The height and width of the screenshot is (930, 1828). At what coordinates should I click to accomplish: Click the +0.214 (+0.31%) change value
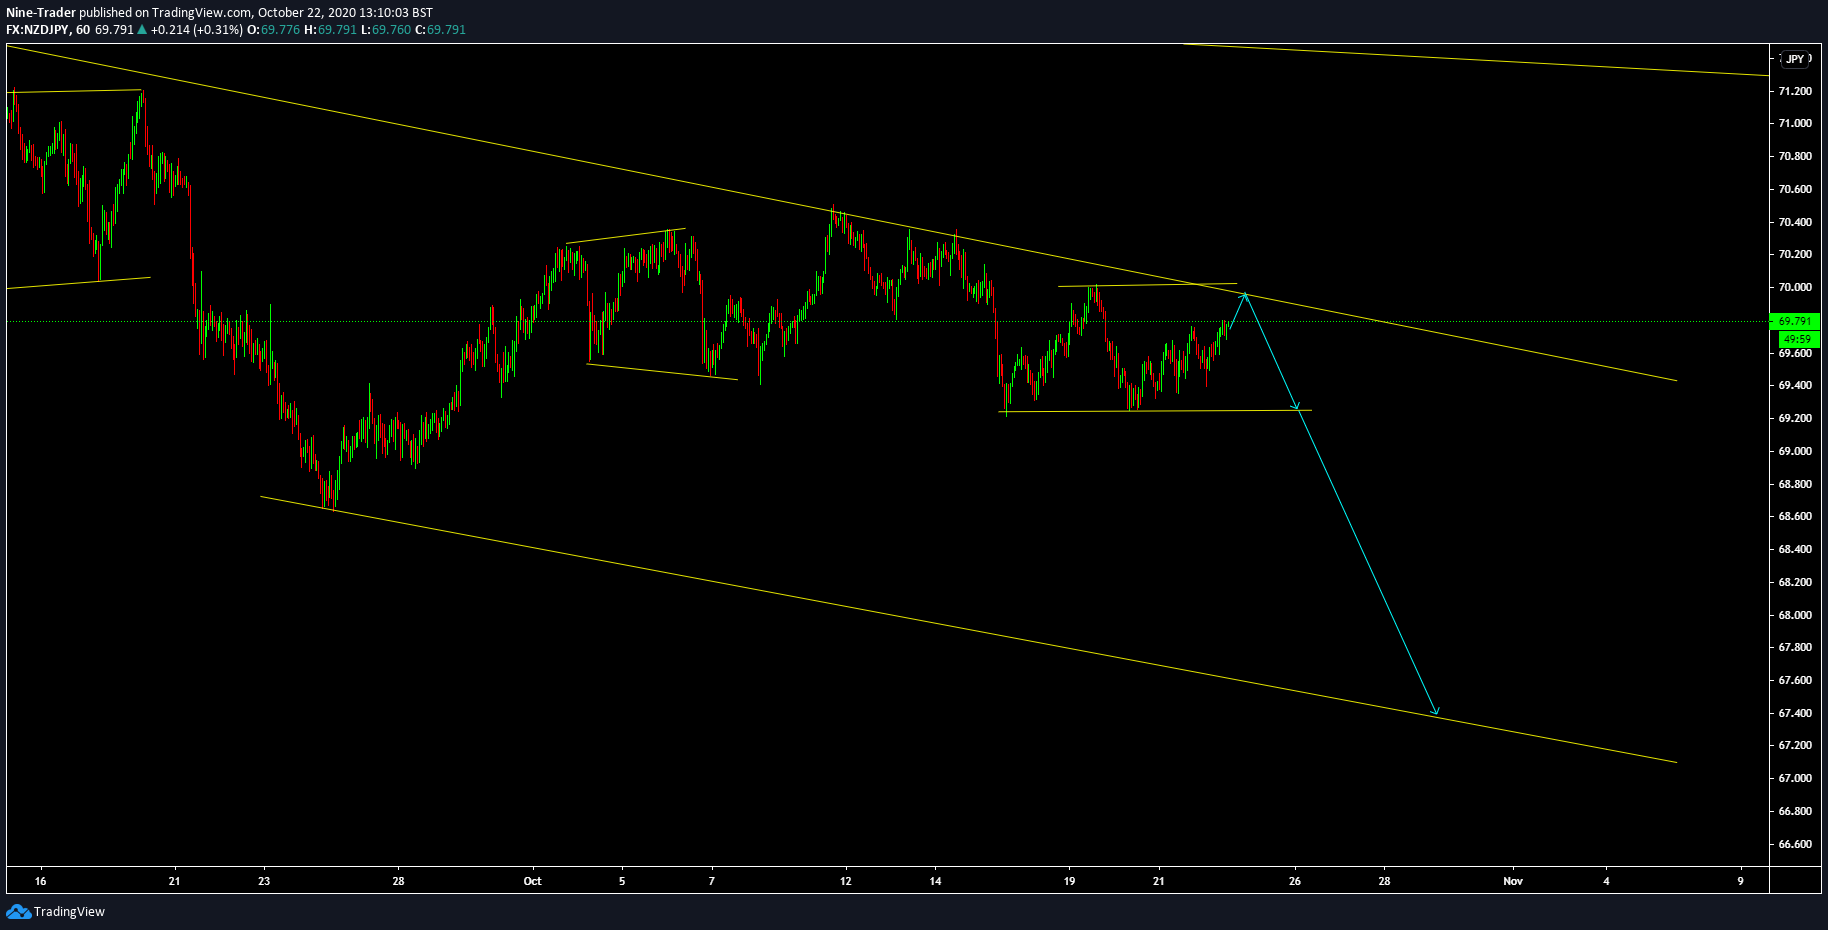click(x=196, y=30)
